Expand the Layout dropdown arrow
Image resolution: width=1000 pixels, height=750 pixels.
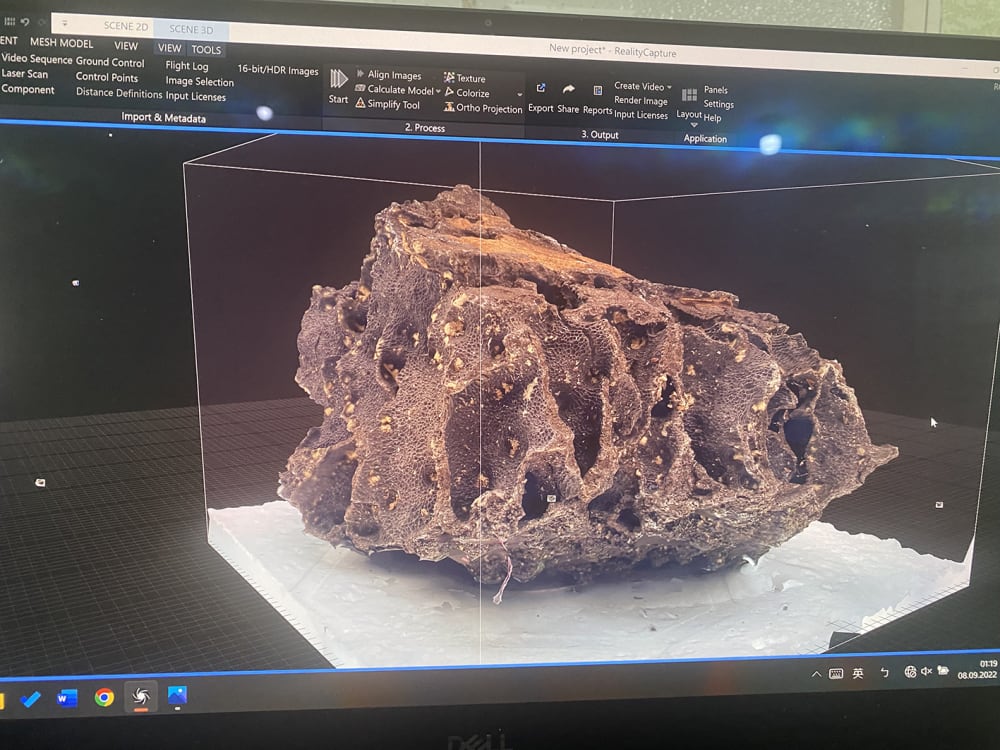[694, 124]
